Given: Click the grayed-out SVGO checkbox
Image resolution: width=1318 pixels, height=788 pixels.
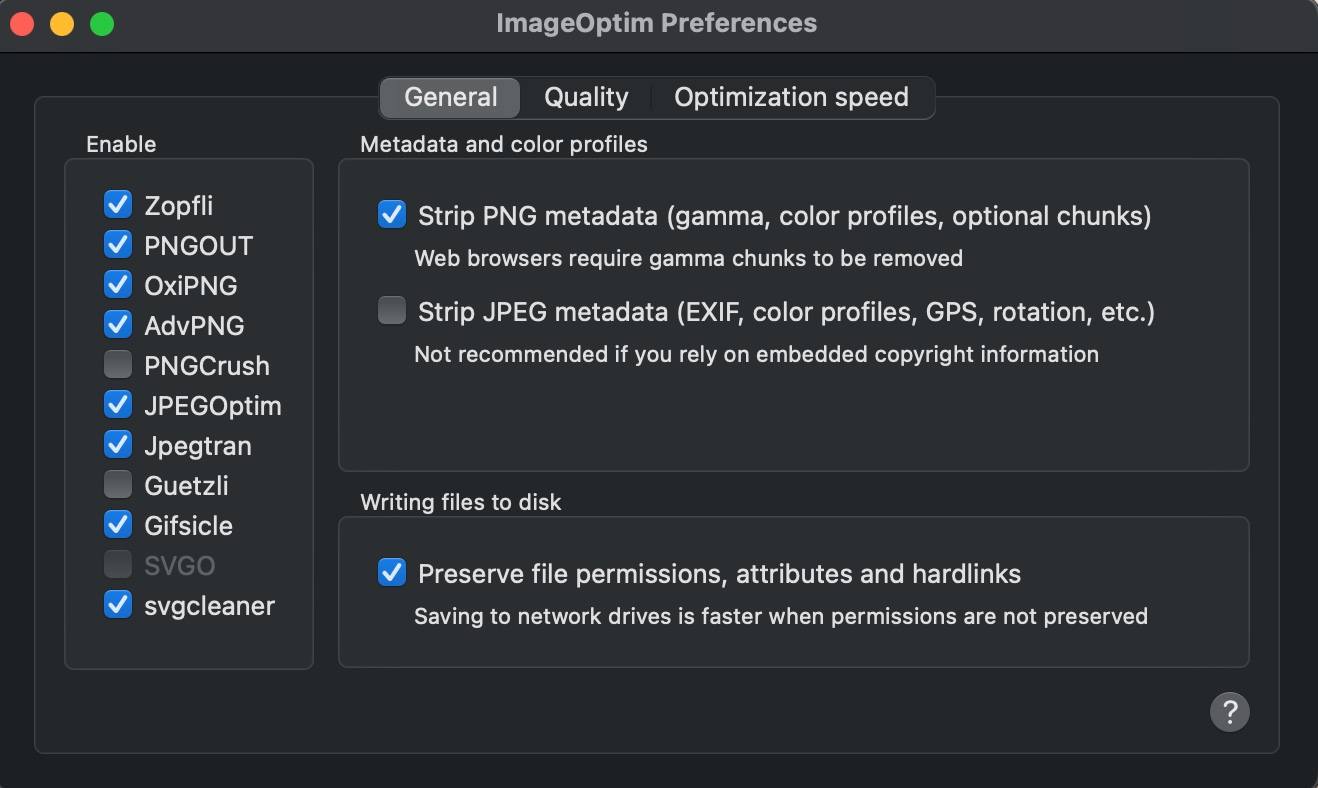Looking at the screenshot, I should (118, 565).
